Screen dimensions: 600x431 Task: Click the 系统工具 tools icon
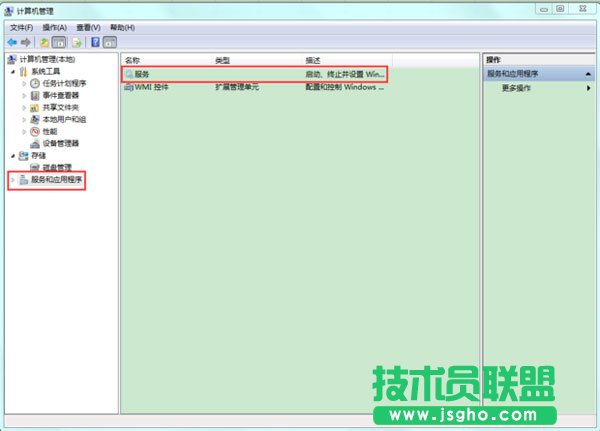(x=24, y=72)
